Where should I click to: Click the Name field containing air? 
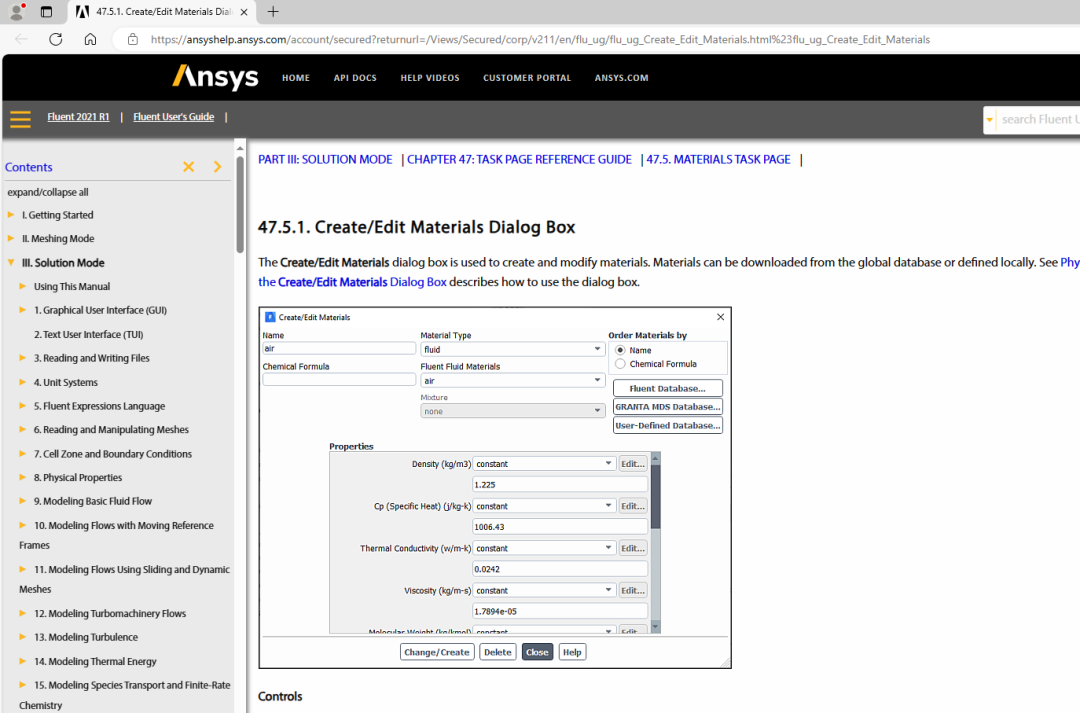pos(339,349)
